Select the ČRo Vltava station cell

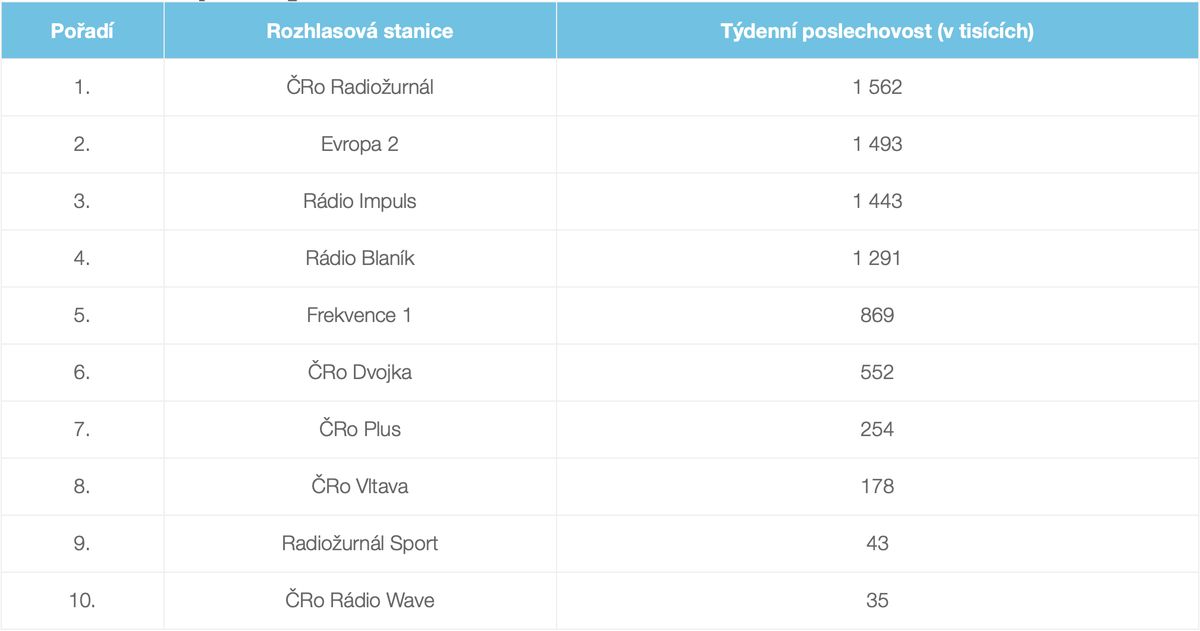360,486
